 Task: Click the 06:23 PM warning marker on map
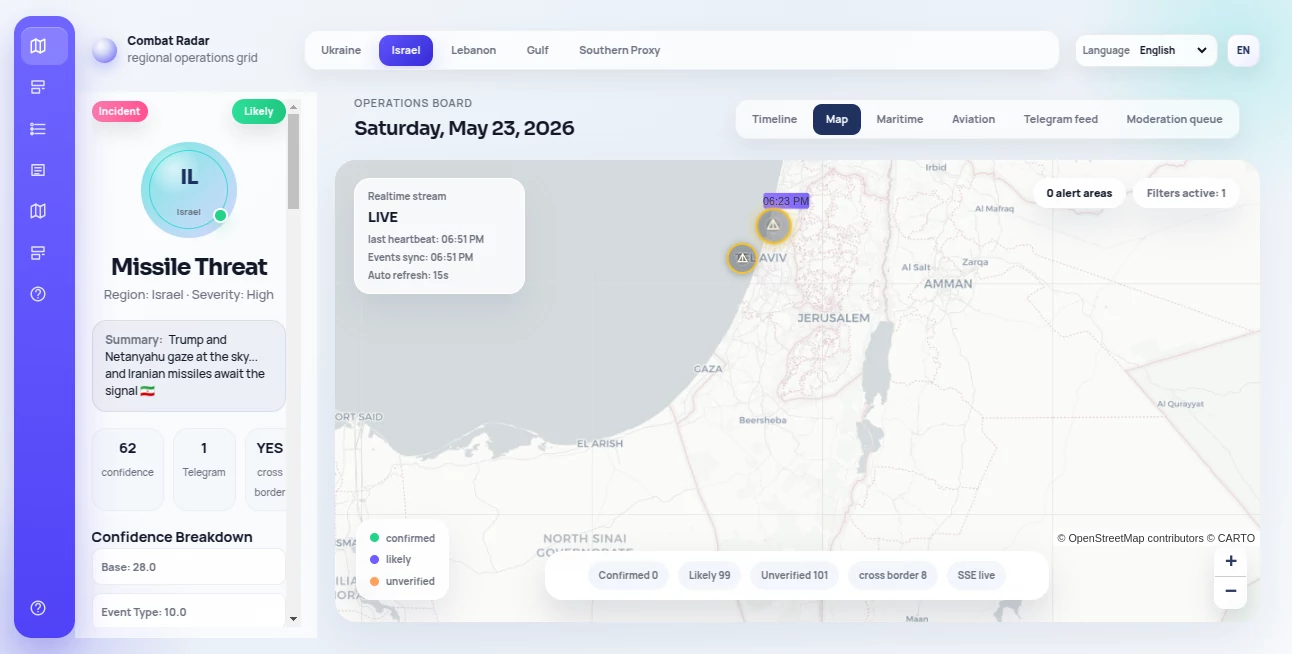click(773, 226)
